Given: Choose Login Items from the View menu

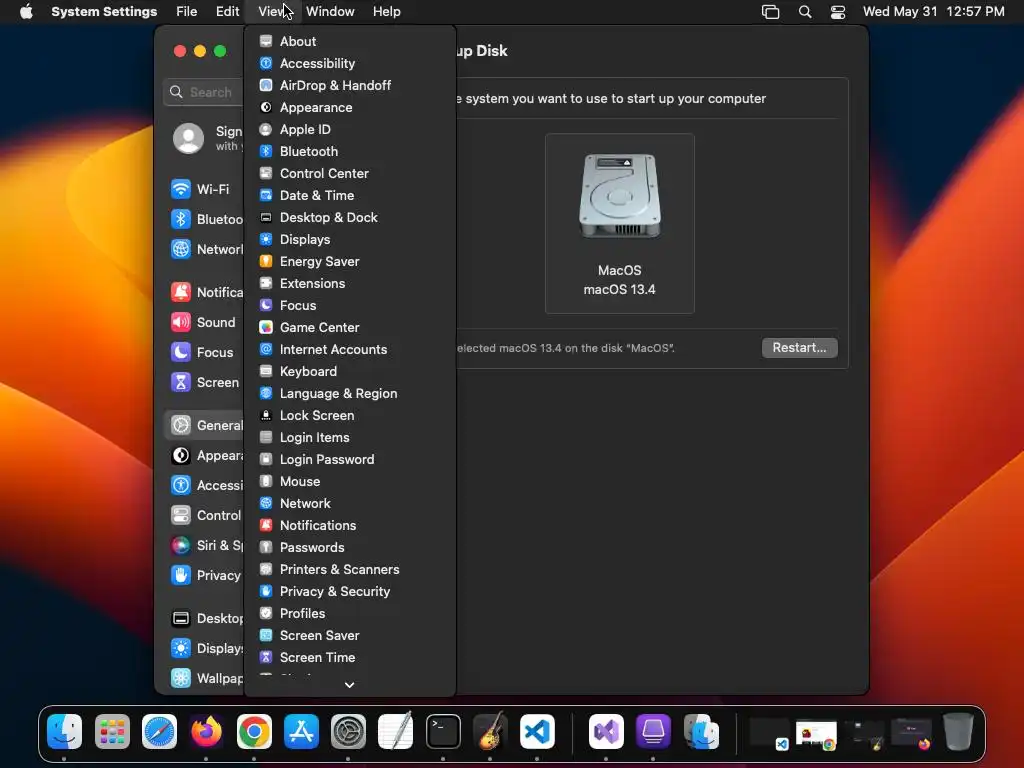Looking at the screenshot, I should pos(349,438).
